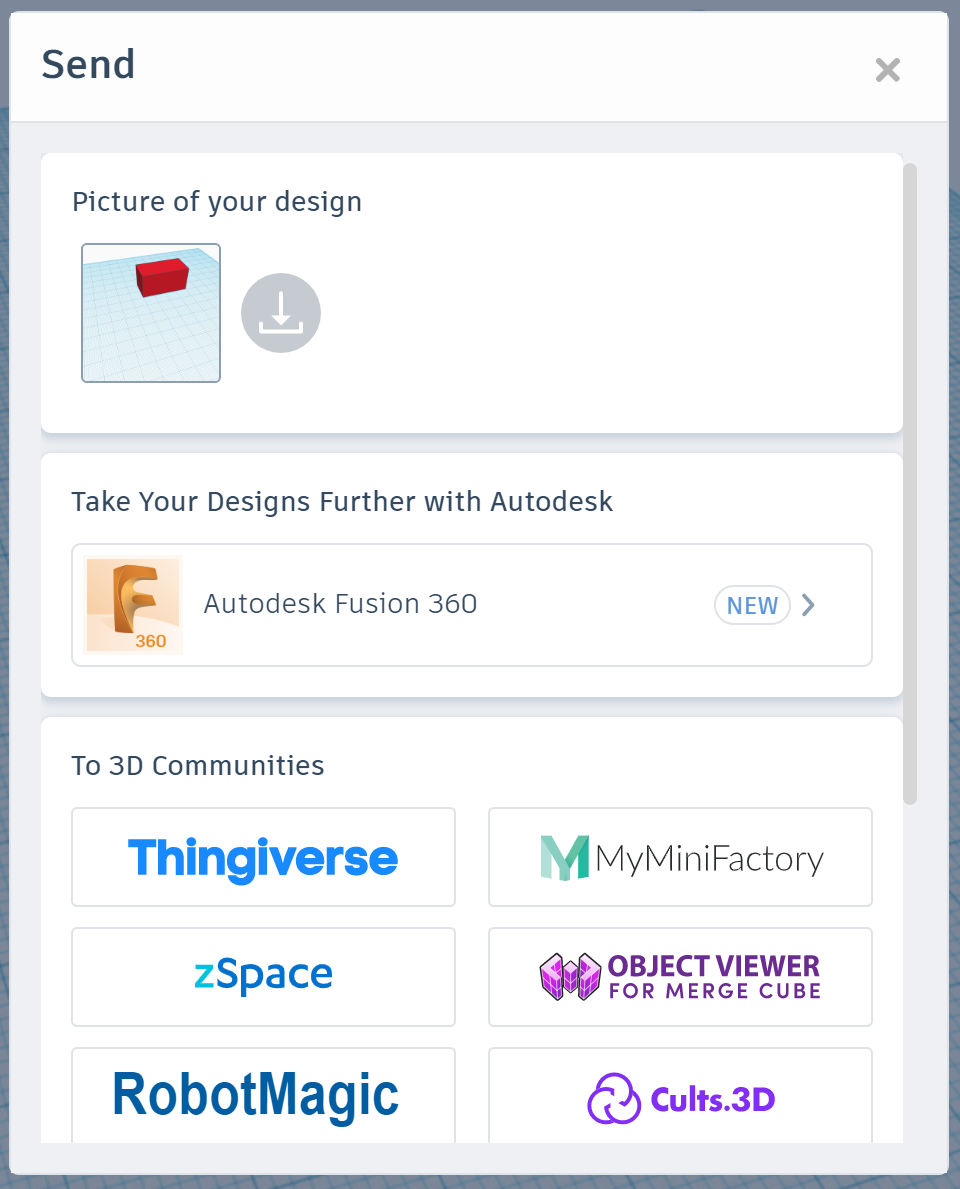Click the MyMiniFactory green M logo

pos(564,858)
